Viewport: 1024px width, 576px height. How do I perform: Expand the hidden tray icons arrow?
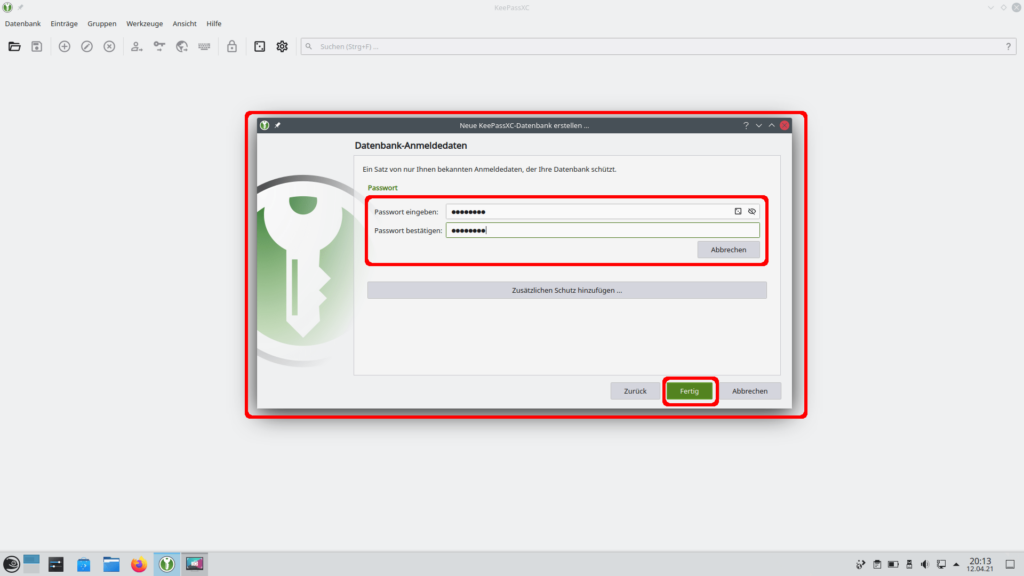(956, 564)
